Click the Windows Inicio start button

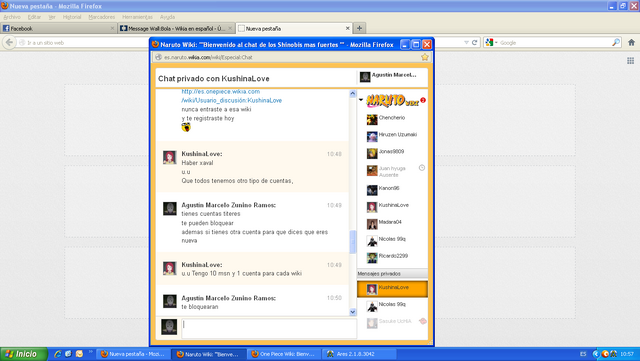pos(24,354)
